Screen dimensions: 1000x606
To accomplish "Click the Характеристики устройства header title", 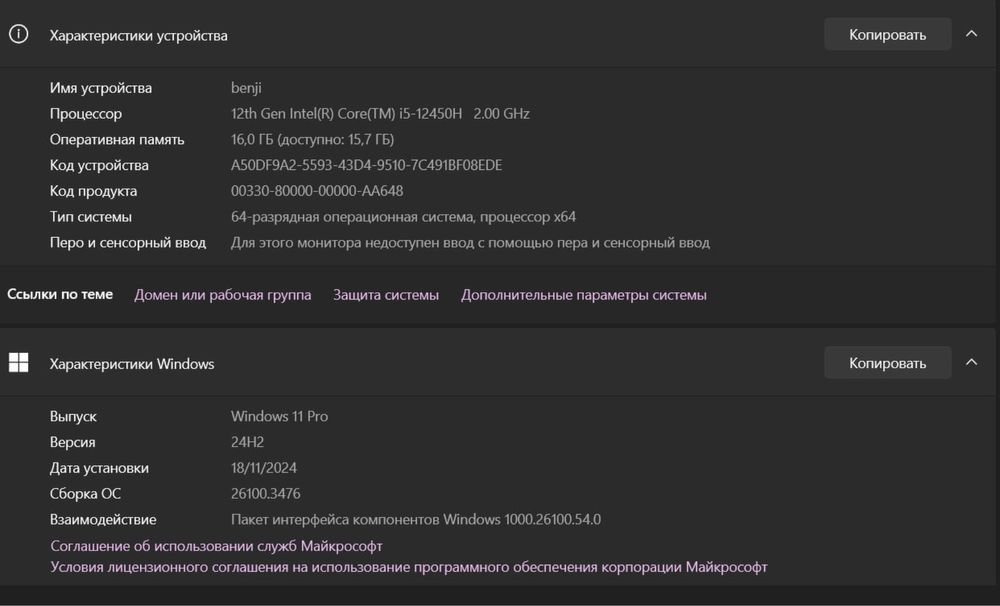I will 138,36.
